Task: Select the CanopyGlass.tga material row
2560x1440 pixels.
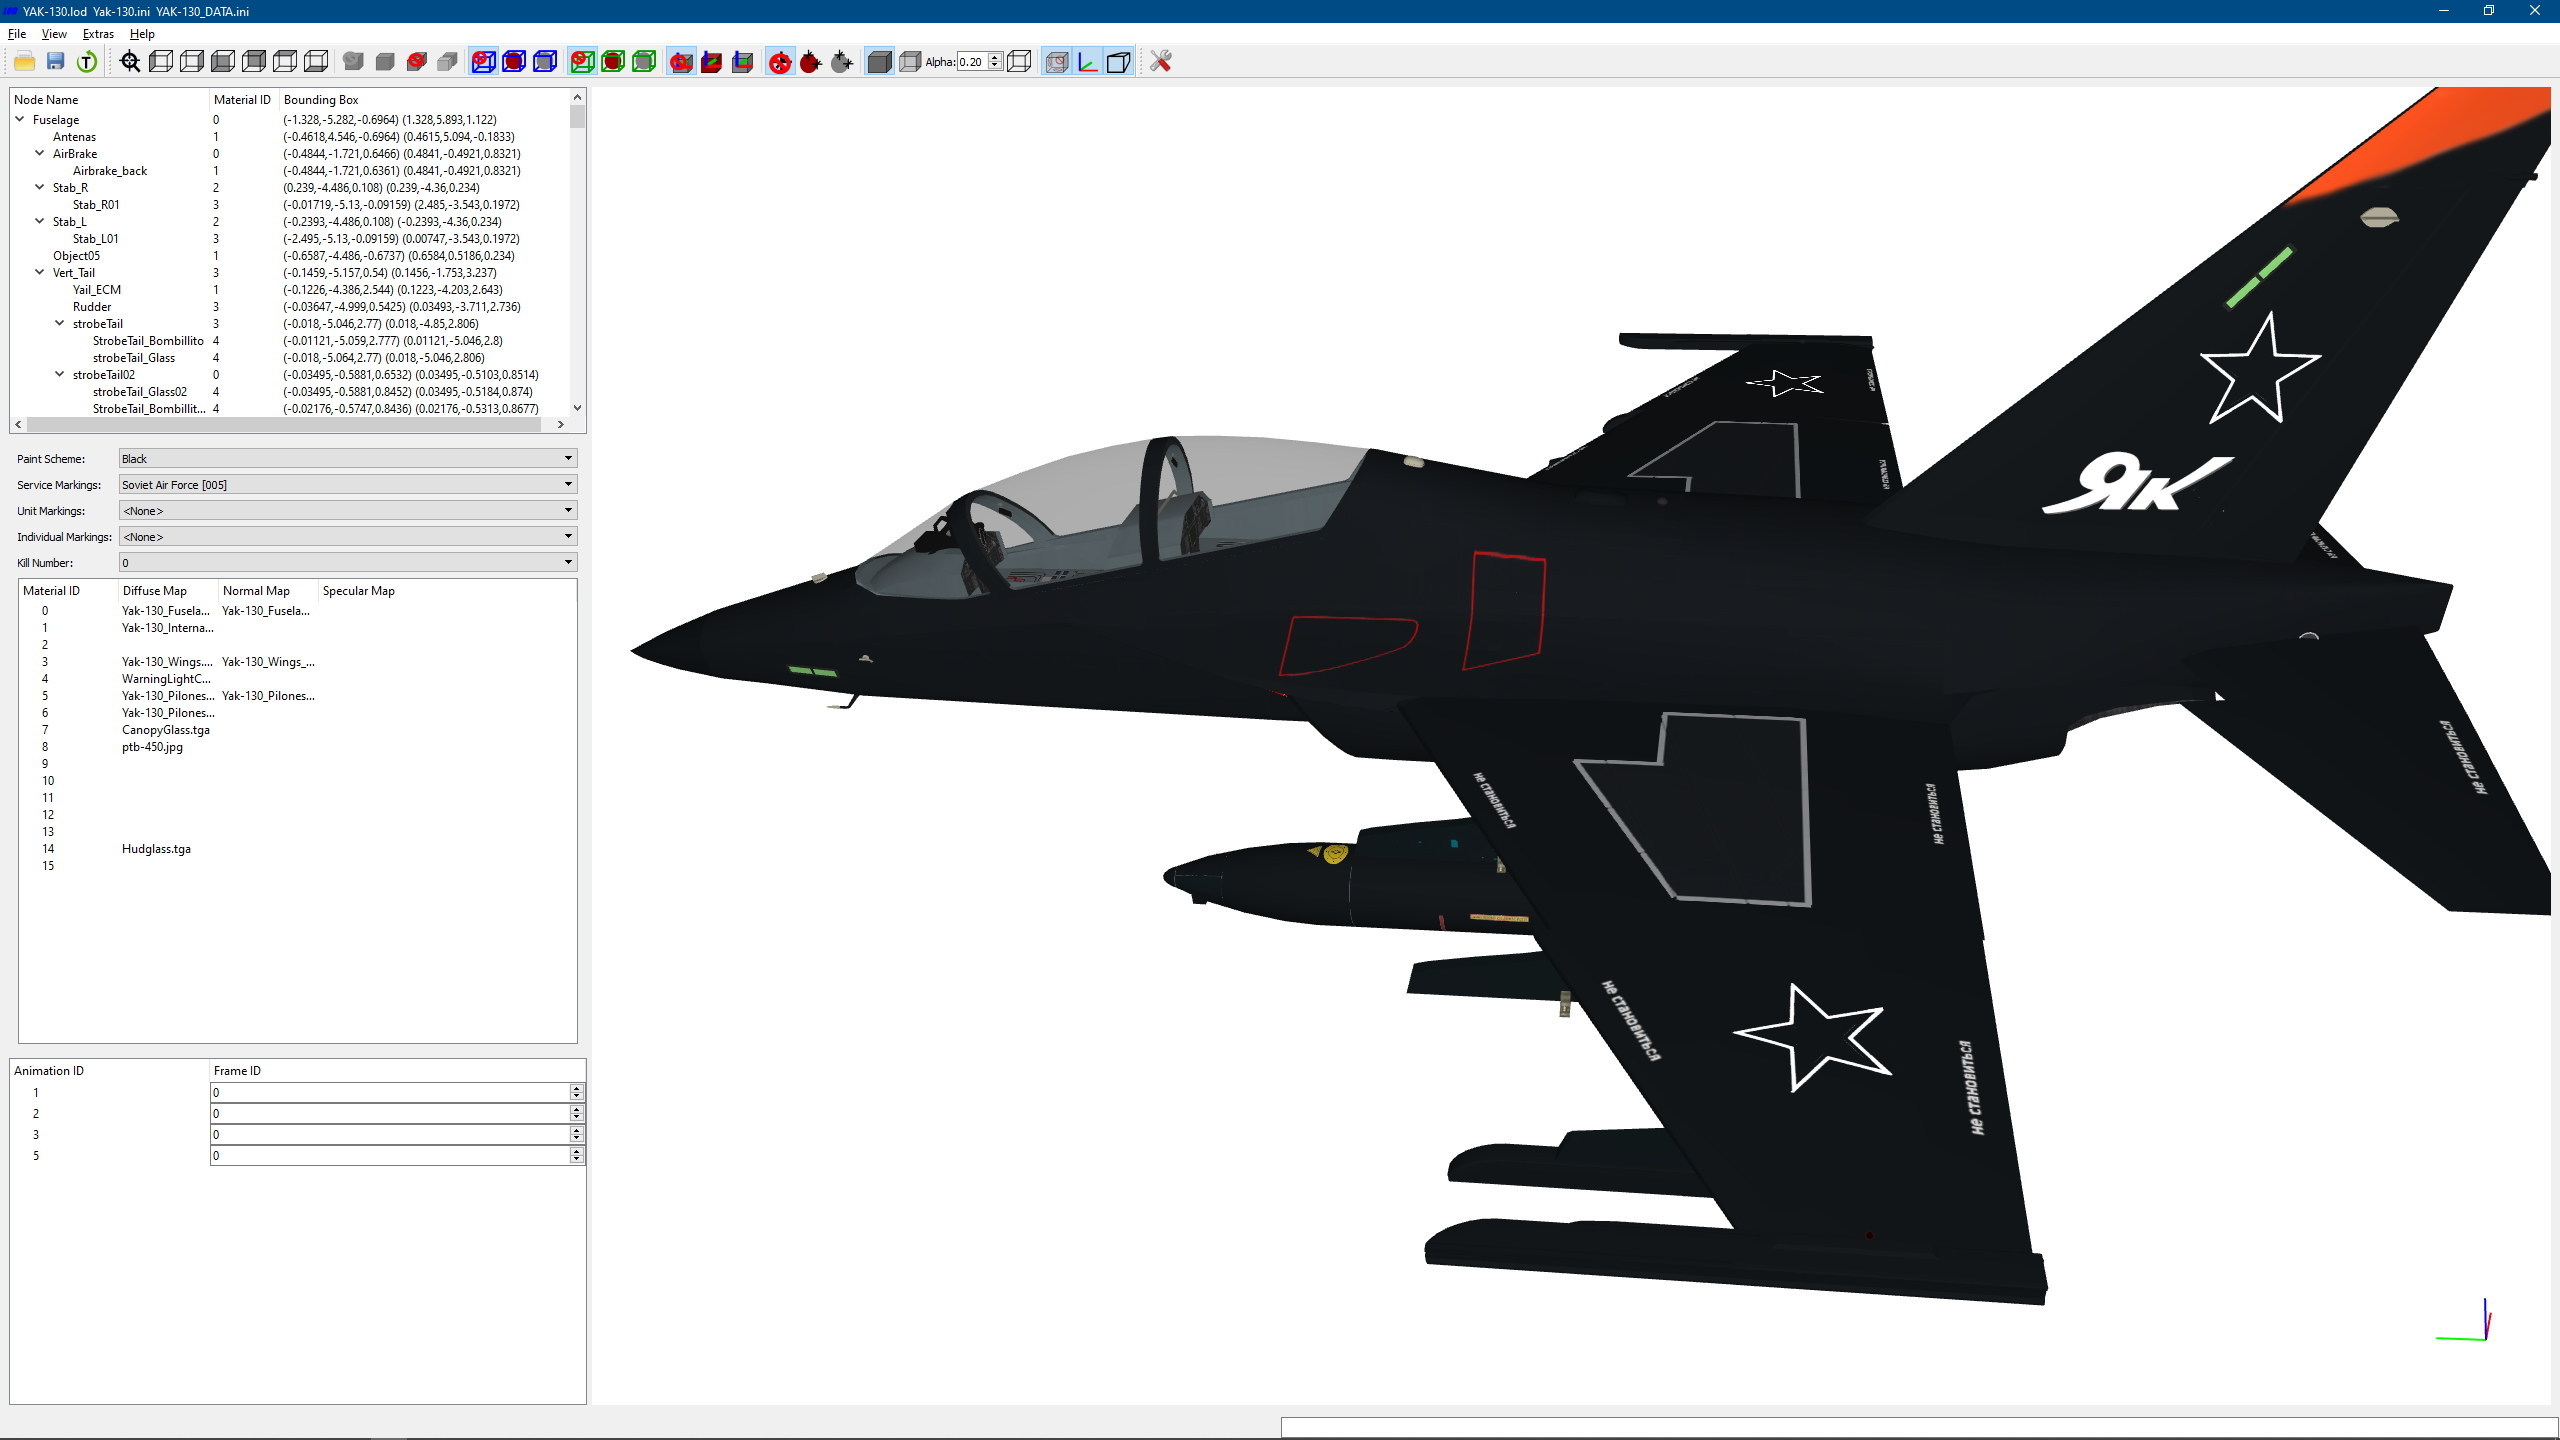Action: click(x=297, y=730)
